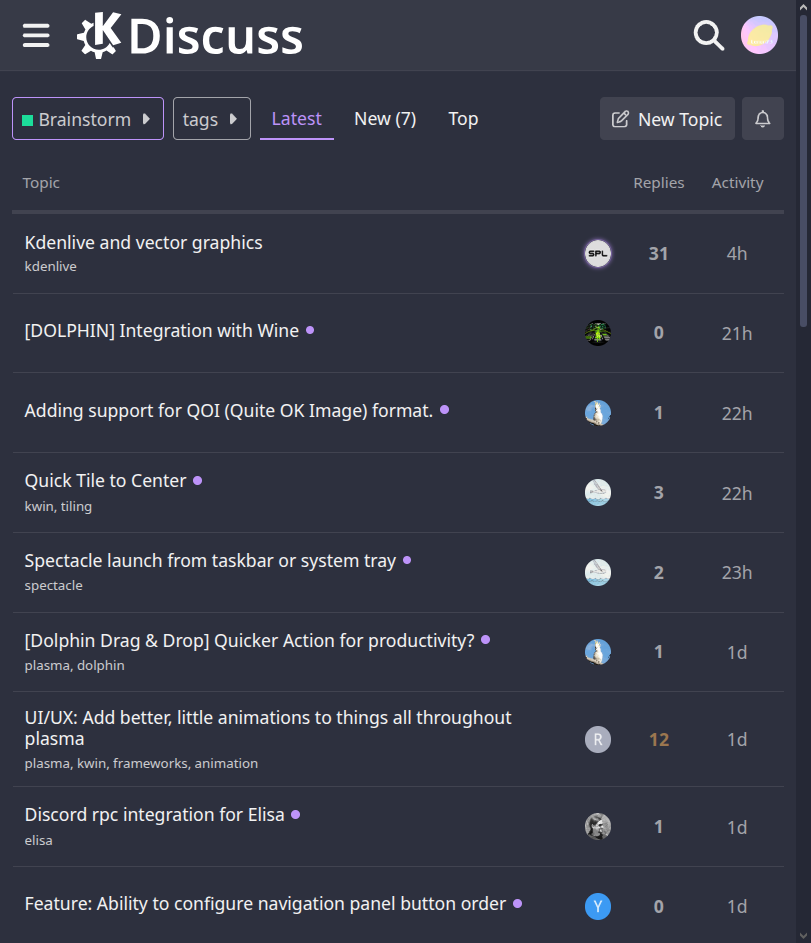Click the 21h activity time
The height and width of the screenshot is (943, 811).
(736, 333)
